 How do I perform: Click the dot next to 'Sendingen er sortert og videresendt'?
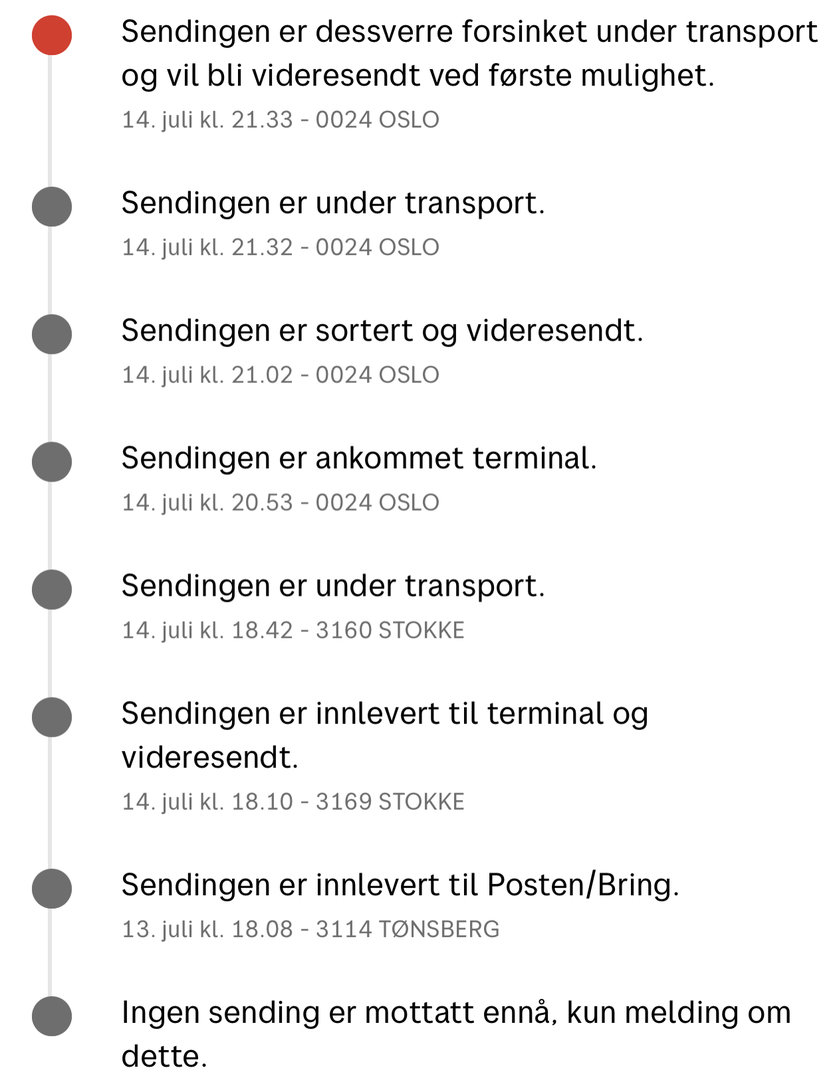(51, 333)
